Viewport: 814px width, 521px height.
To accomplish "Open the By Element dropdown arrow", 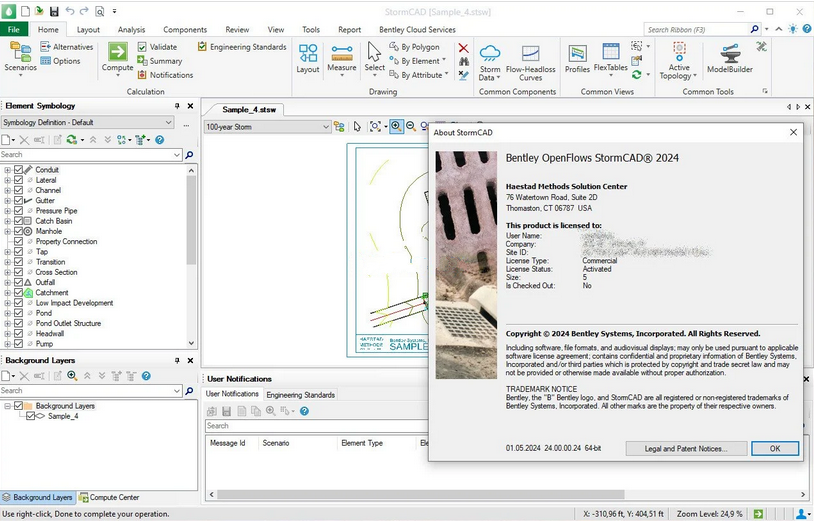I will pos(444,60).
